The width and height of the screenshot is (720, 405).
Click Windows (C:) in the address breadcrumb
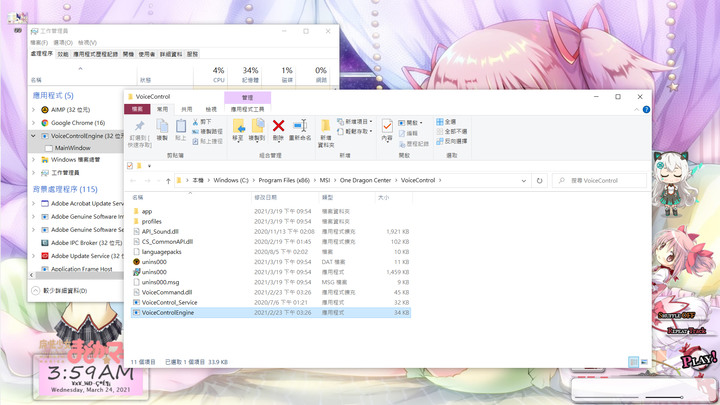(231, 180)
